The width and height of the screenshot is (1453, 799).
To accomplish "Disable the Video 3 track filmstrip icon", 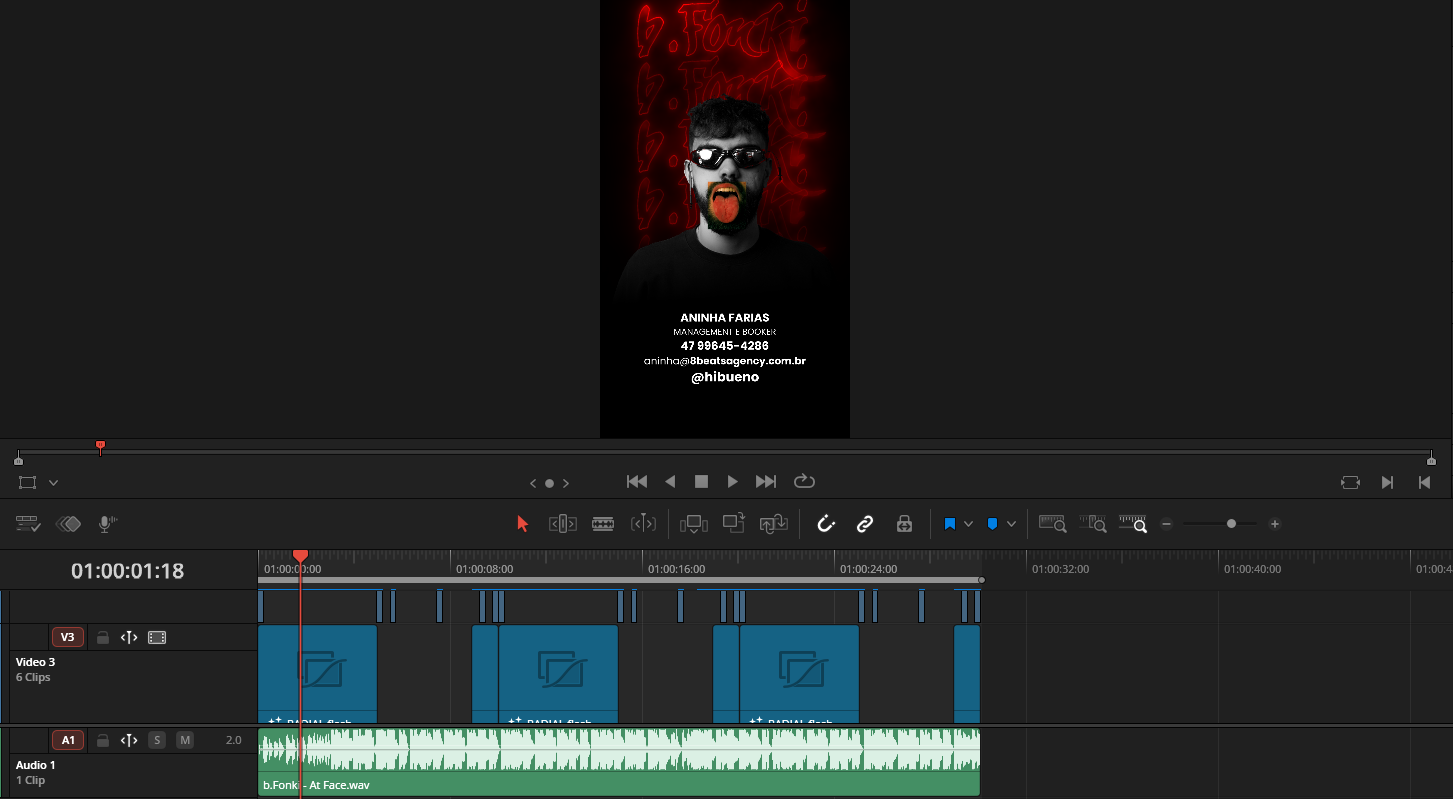I will [157, 637].
